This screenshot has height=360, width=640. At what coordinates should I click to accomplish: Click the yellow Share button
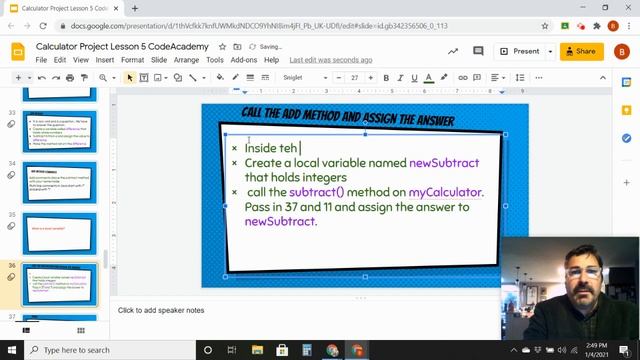point(582,51)
